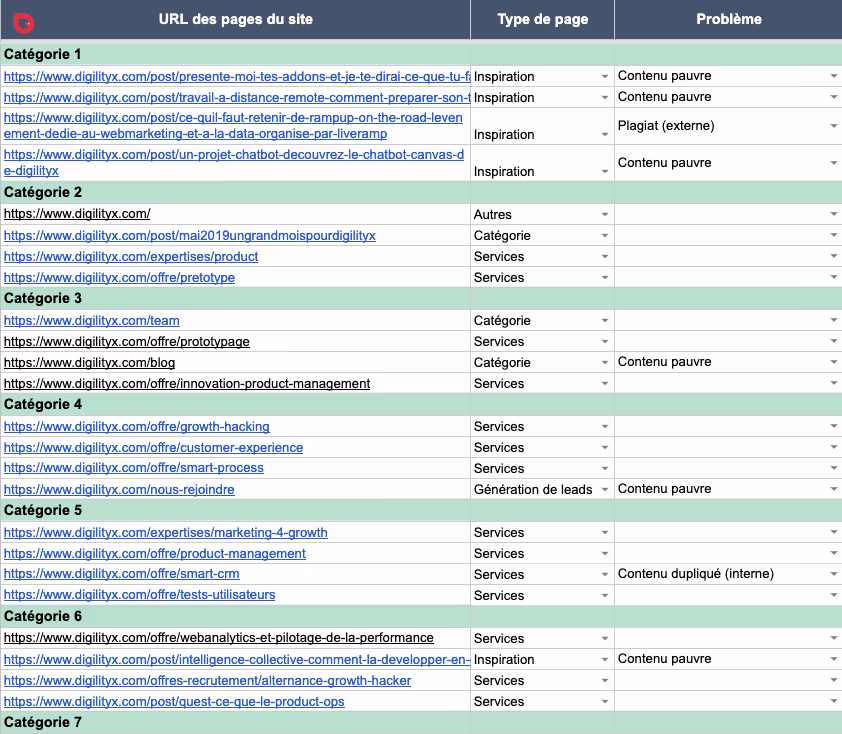Open Type de page dropdown for chatbot-canvas row
The image size is (842, 734).
coord(605,172)
